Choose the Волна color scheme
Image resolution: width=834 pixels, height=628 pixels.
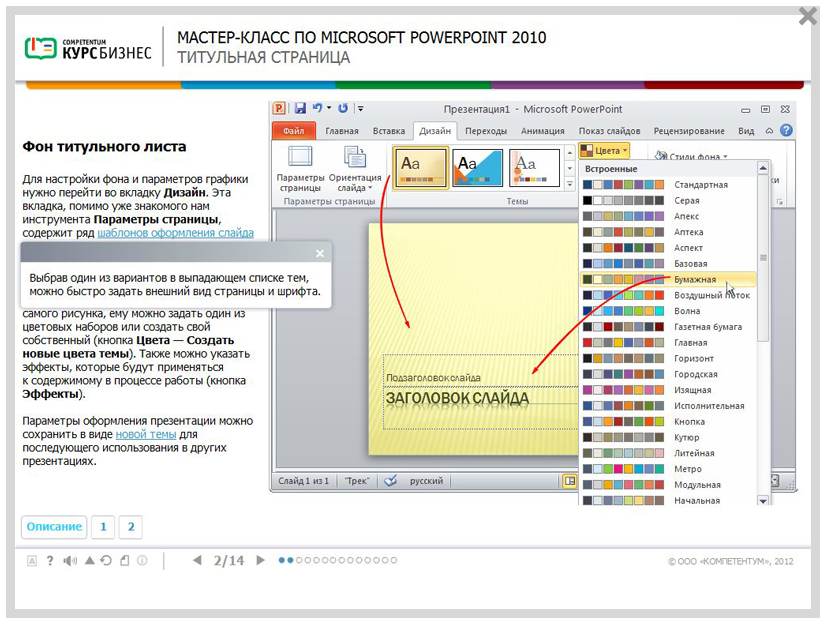pos(668,311)
